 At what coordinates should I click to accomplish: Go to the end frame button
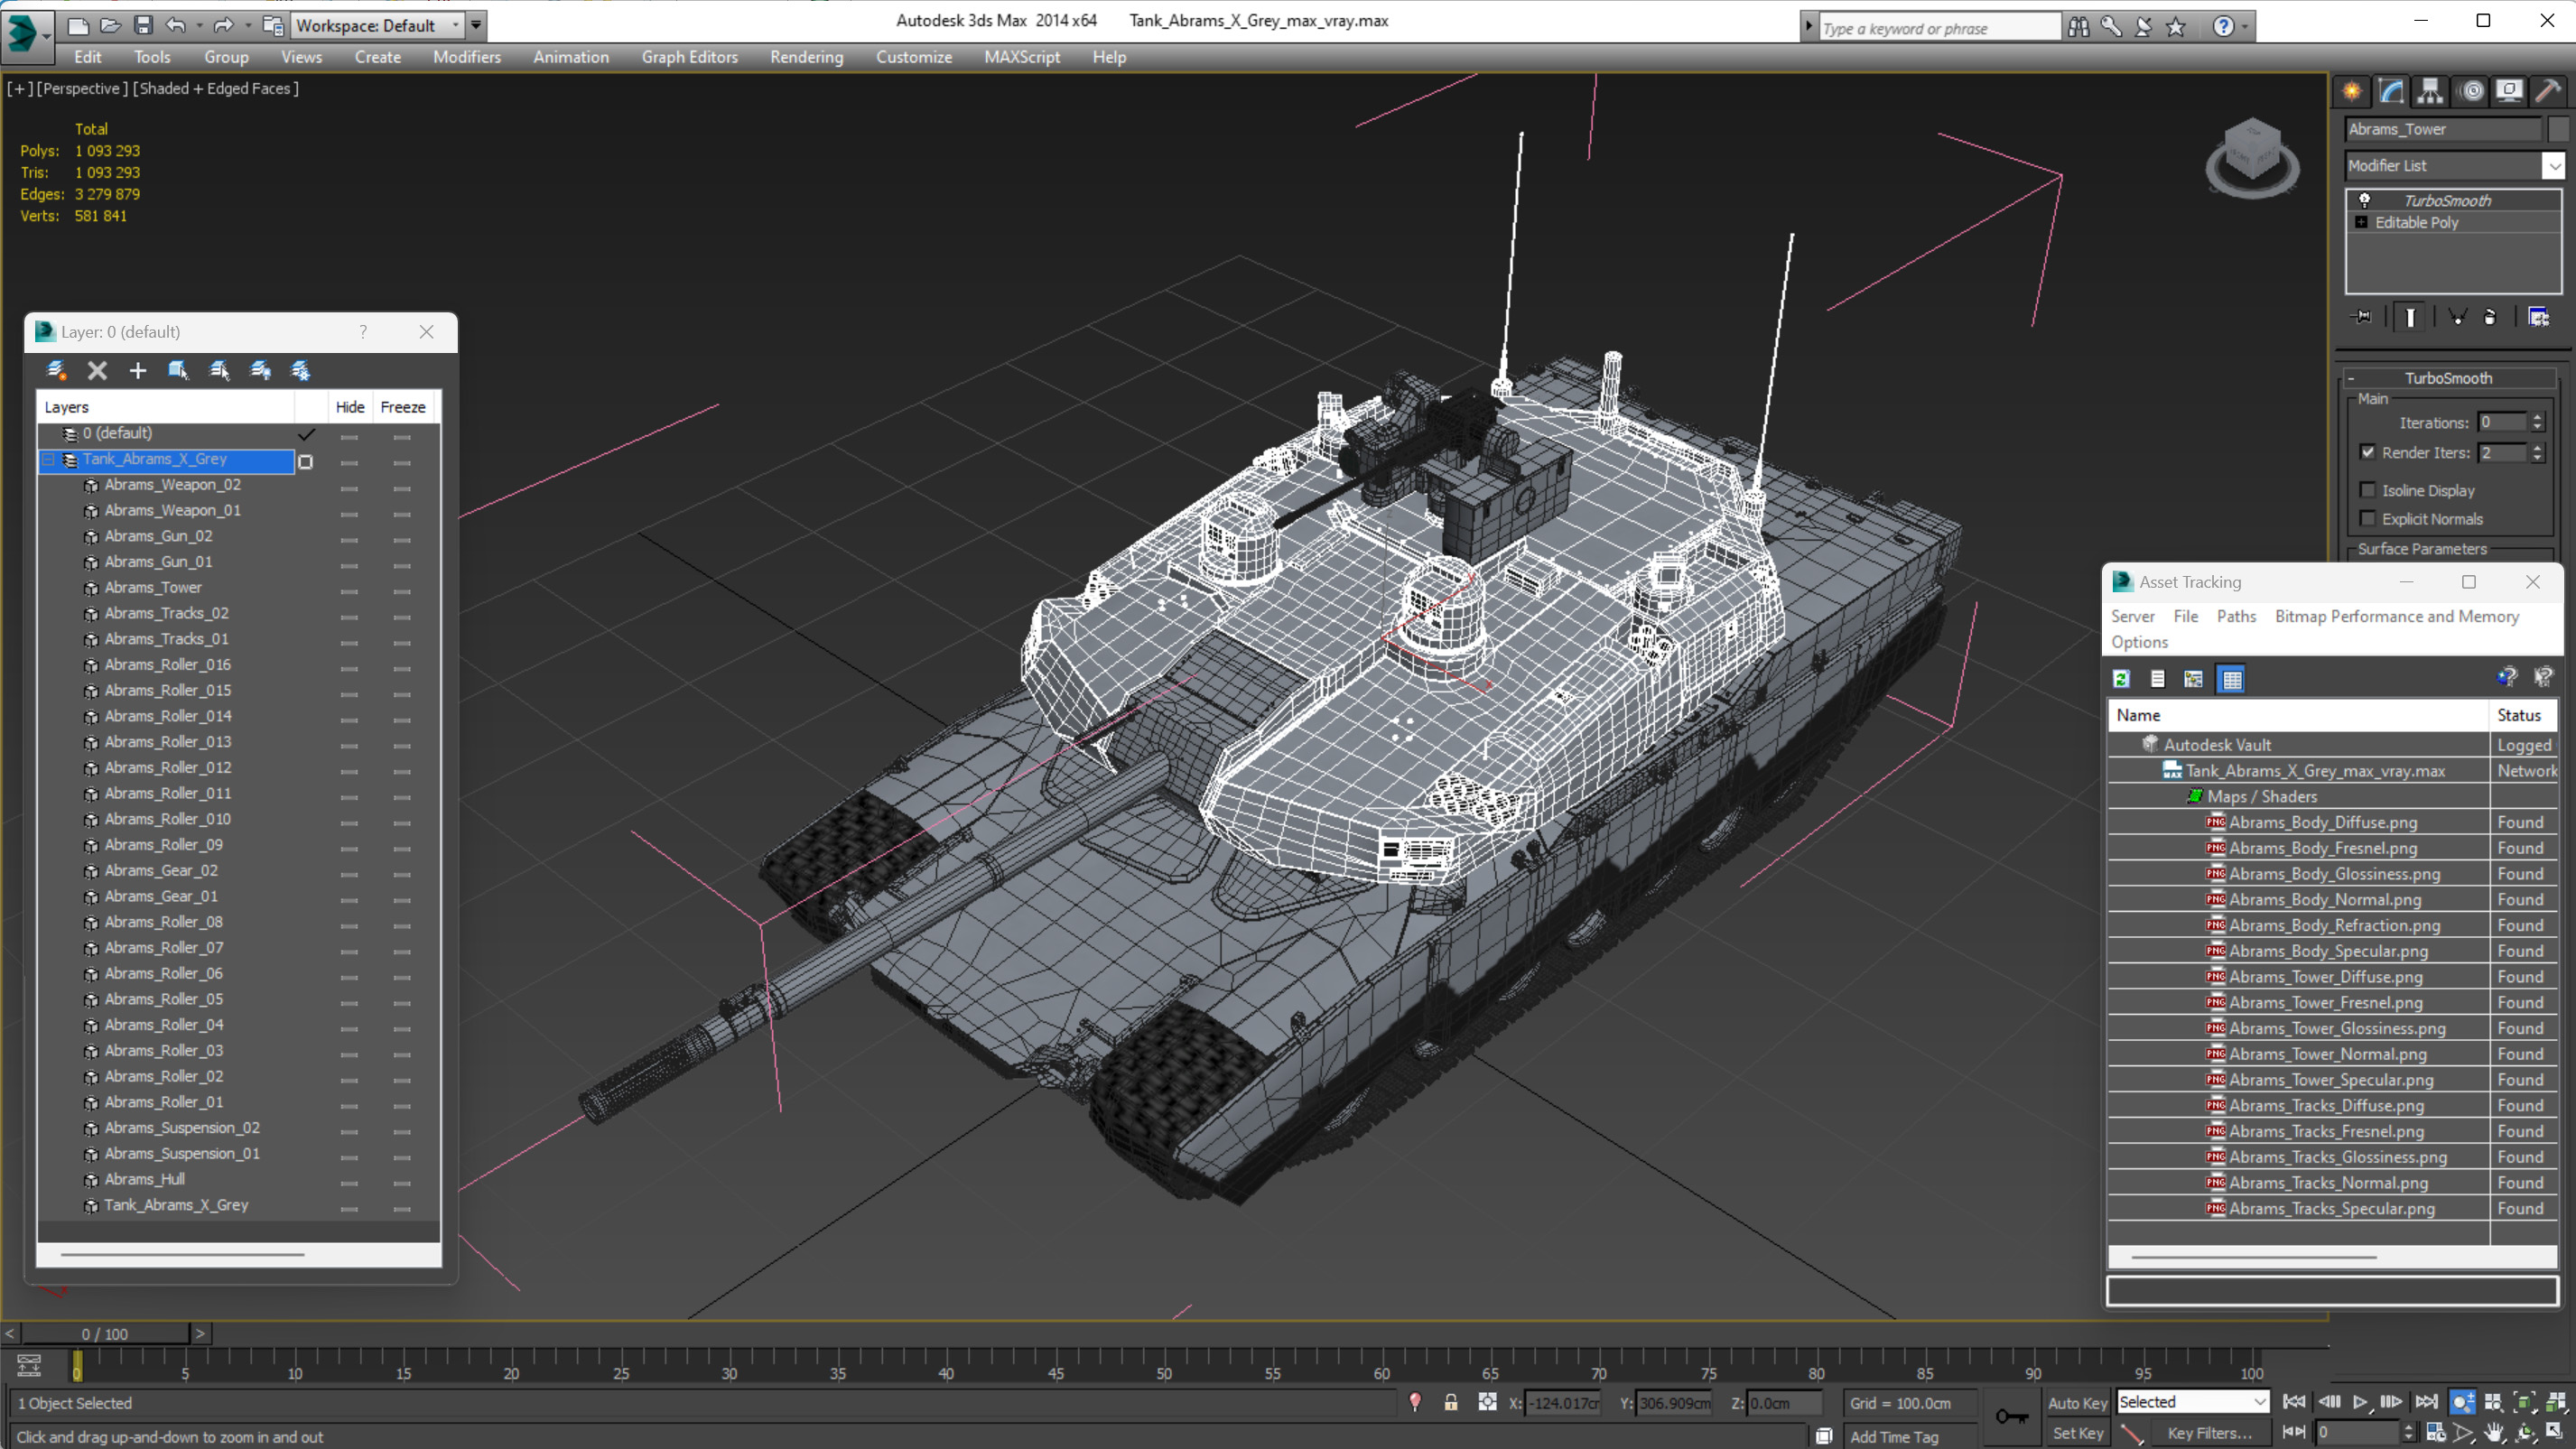pyautogui.click(x=2426, y=1402)
